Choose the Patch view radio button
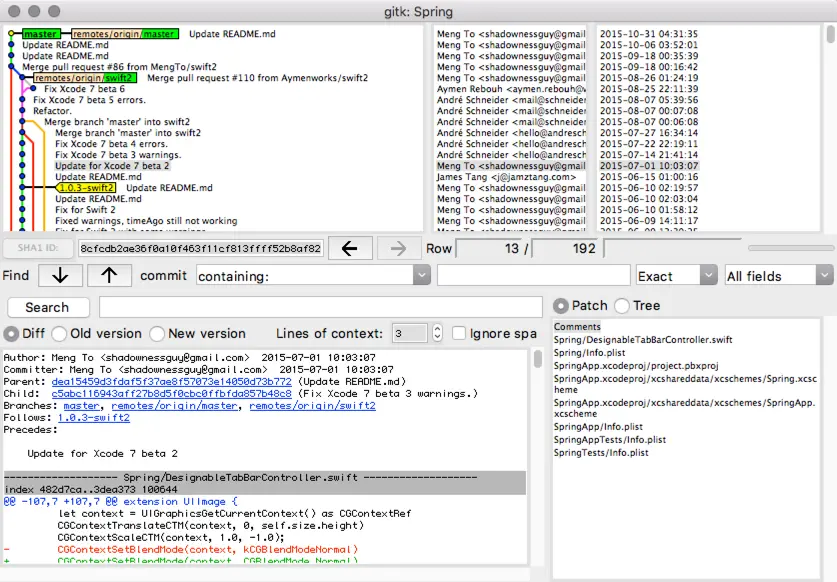The height and width of the screenshot is (582, 837). [561, 306]
